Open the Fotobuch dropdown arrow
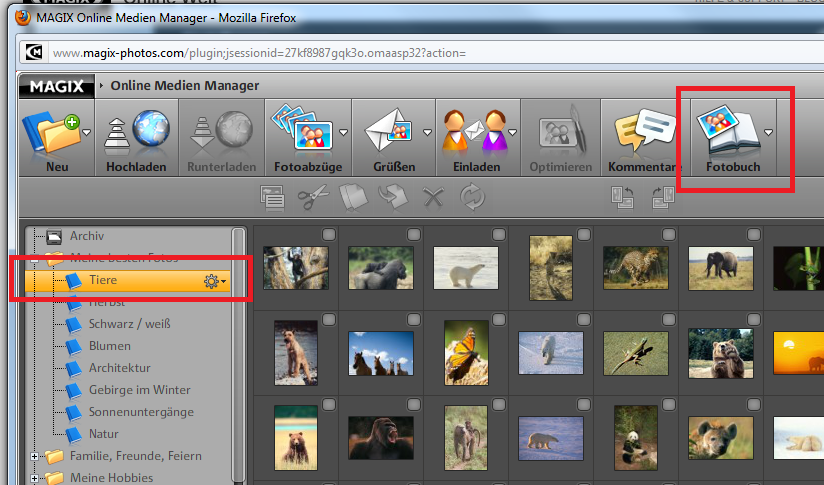Viewport: 824px width, 485px height. click(769, 132)
